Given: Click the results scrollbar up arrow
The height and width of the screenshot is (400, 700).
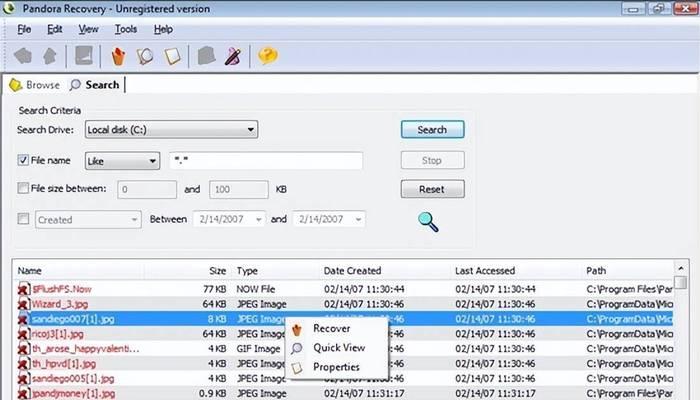Looking at the screenshot, I should [x=681, y=269].
